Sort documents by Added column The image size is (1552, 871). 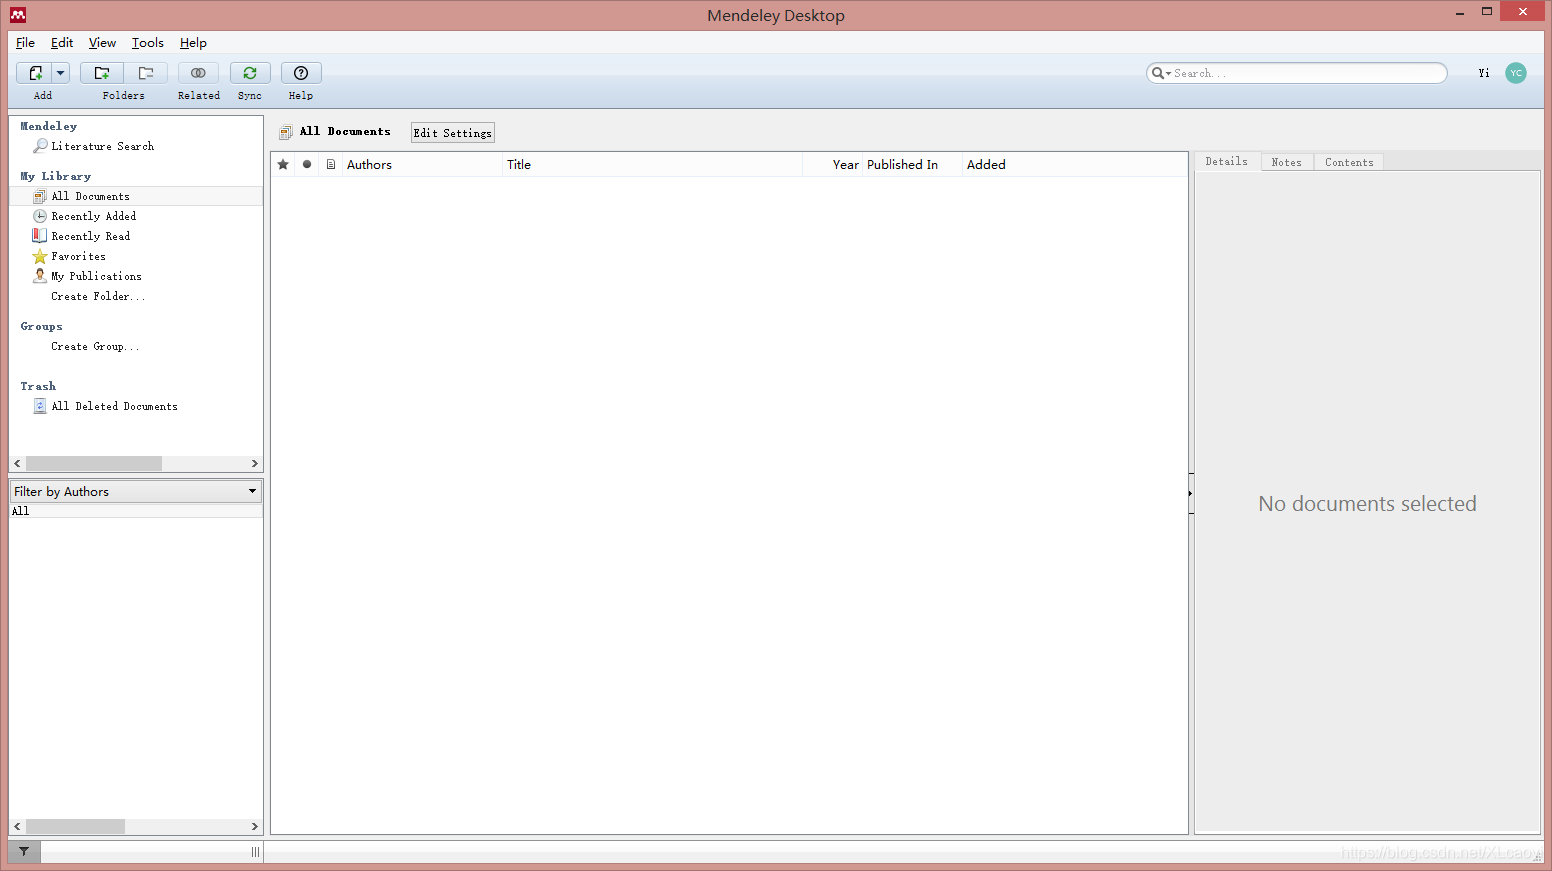click(1075, 164)
